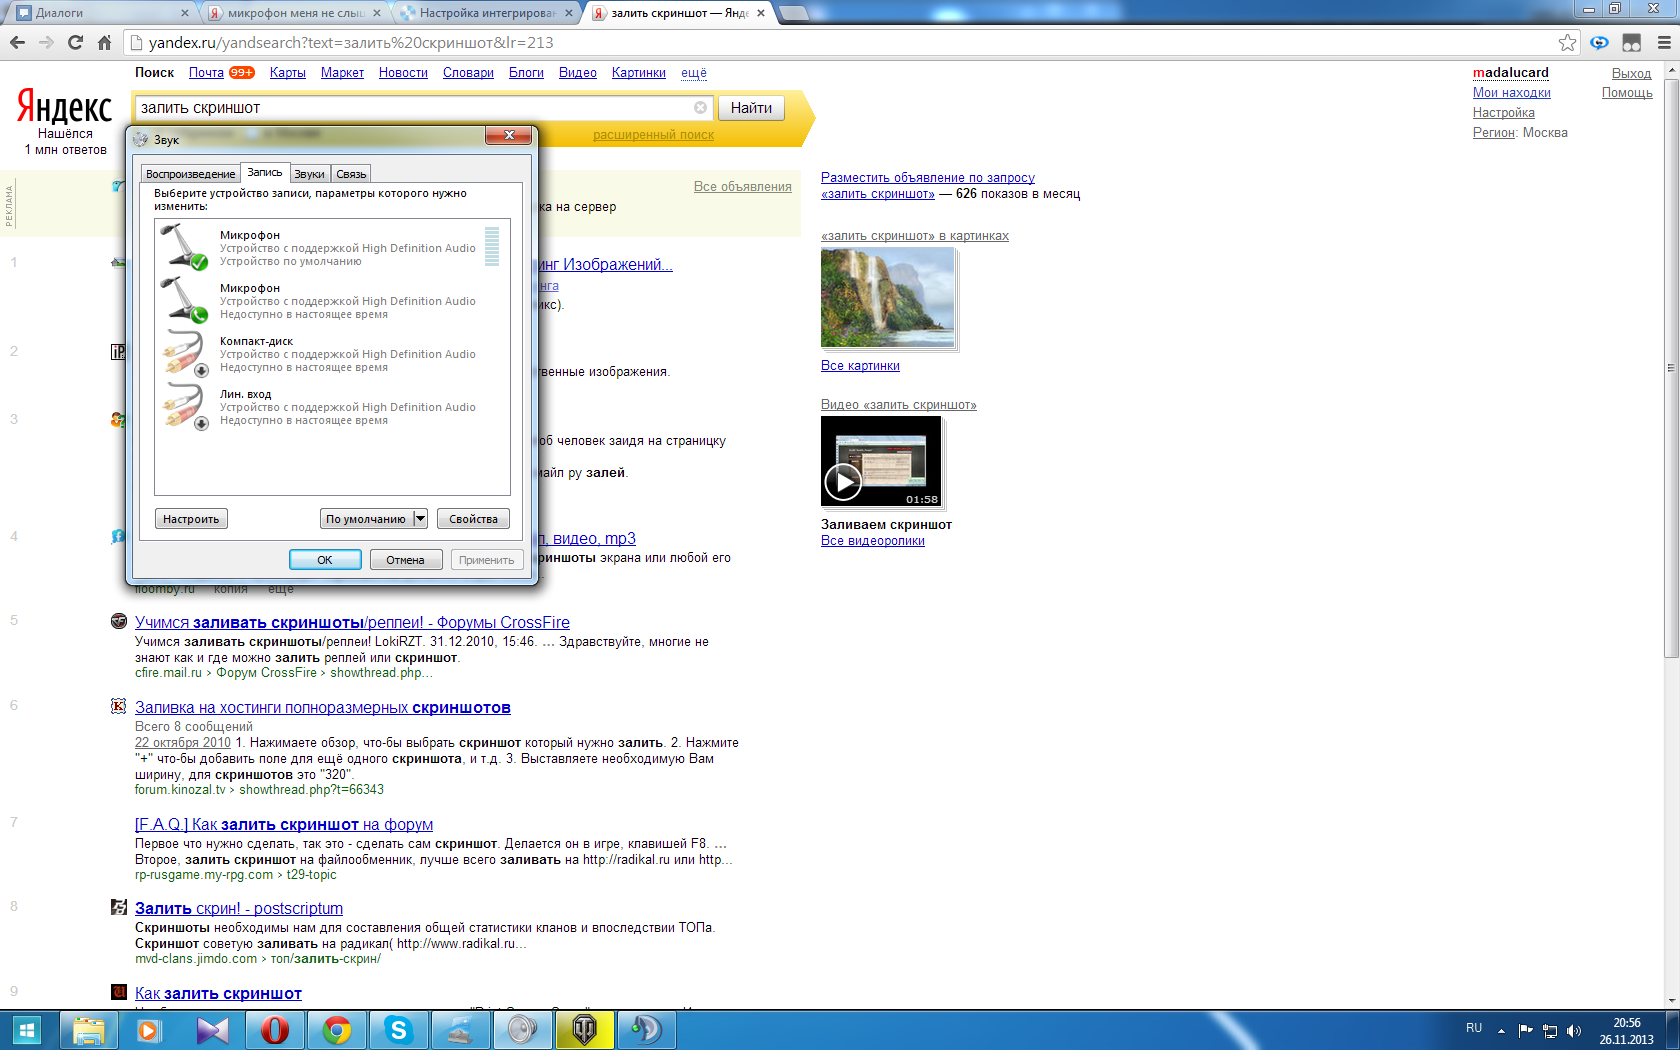Open По умолчанию dropdown arrow

click(x=420, y=518)
